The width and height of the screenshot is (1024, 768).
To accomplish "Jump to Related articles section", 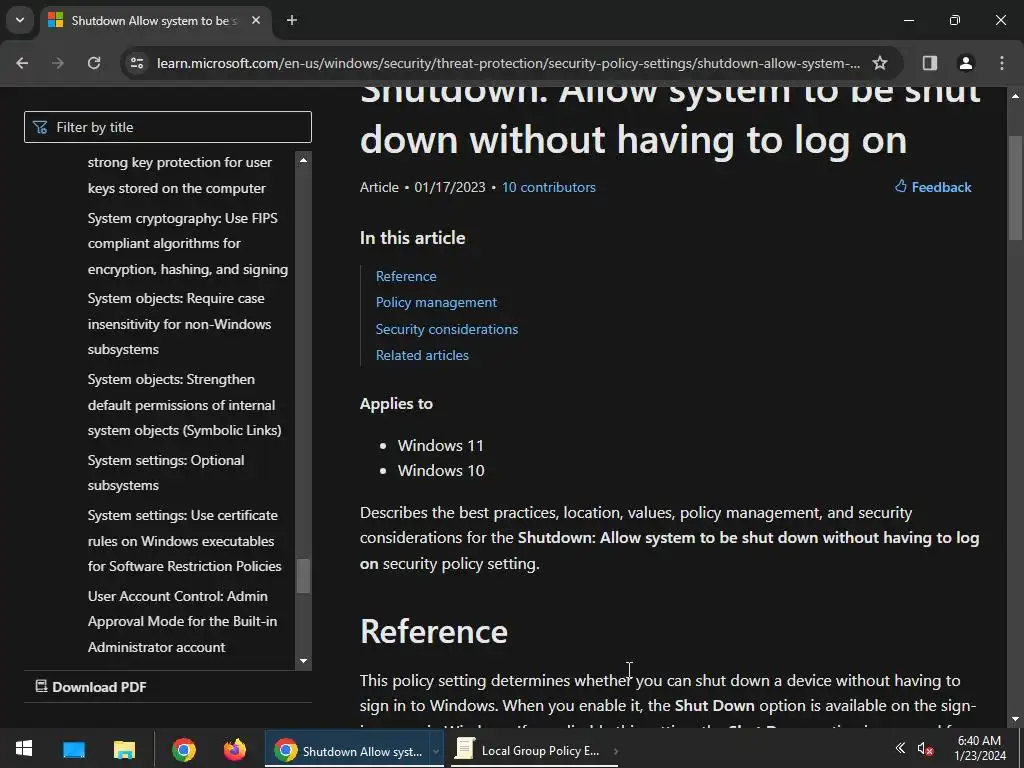I will (422, 355).
